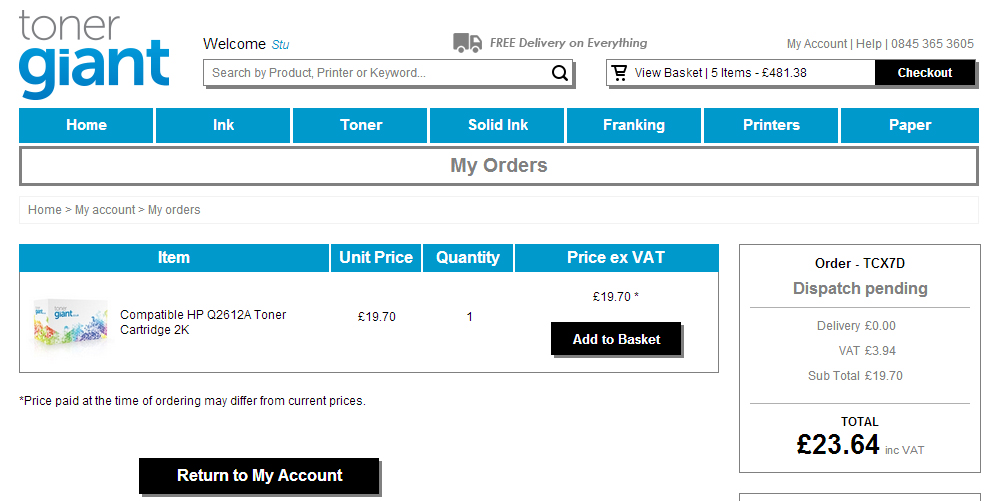This screenshot has height=501, width=1003.
Task: Open the toner cartridge product thumbnail
Action: tap(70, 322)
